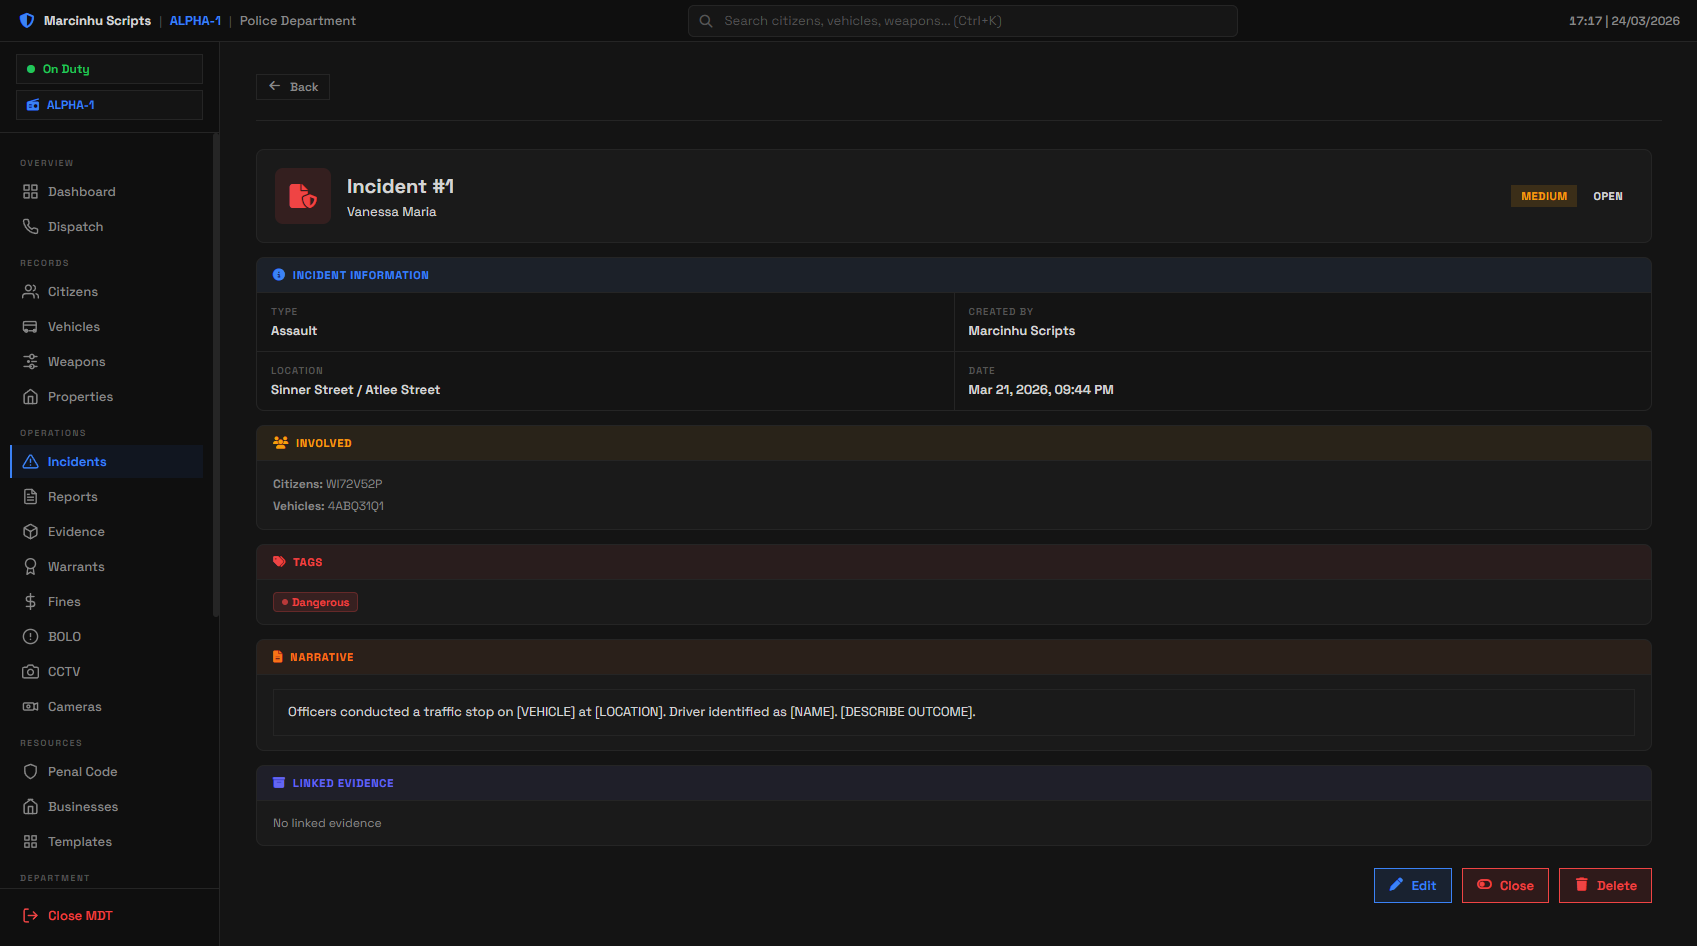Go back using the Back button
1697x946 pixels.
tap(293, 87)
